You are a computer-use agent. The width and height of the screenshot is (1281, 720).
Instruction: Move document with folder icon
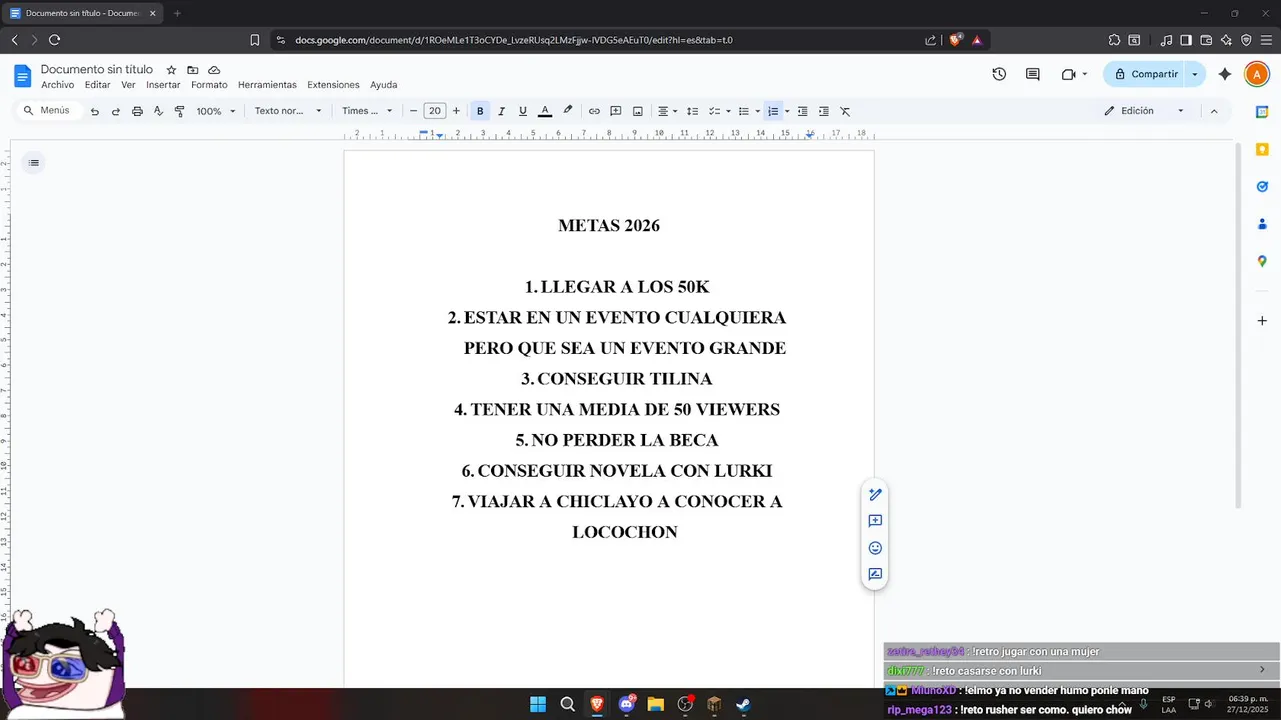tap(193, 70)
